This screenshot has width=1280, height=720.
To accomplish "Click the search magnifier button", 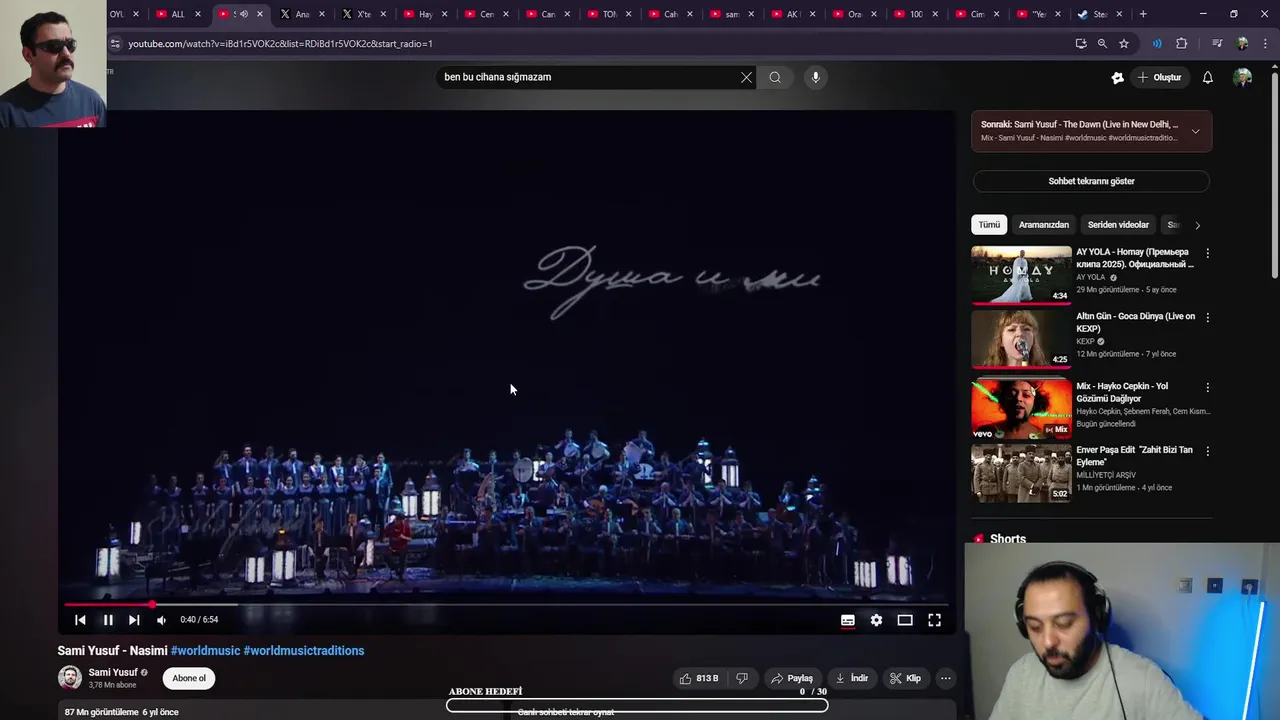I will tap(775, 77).
